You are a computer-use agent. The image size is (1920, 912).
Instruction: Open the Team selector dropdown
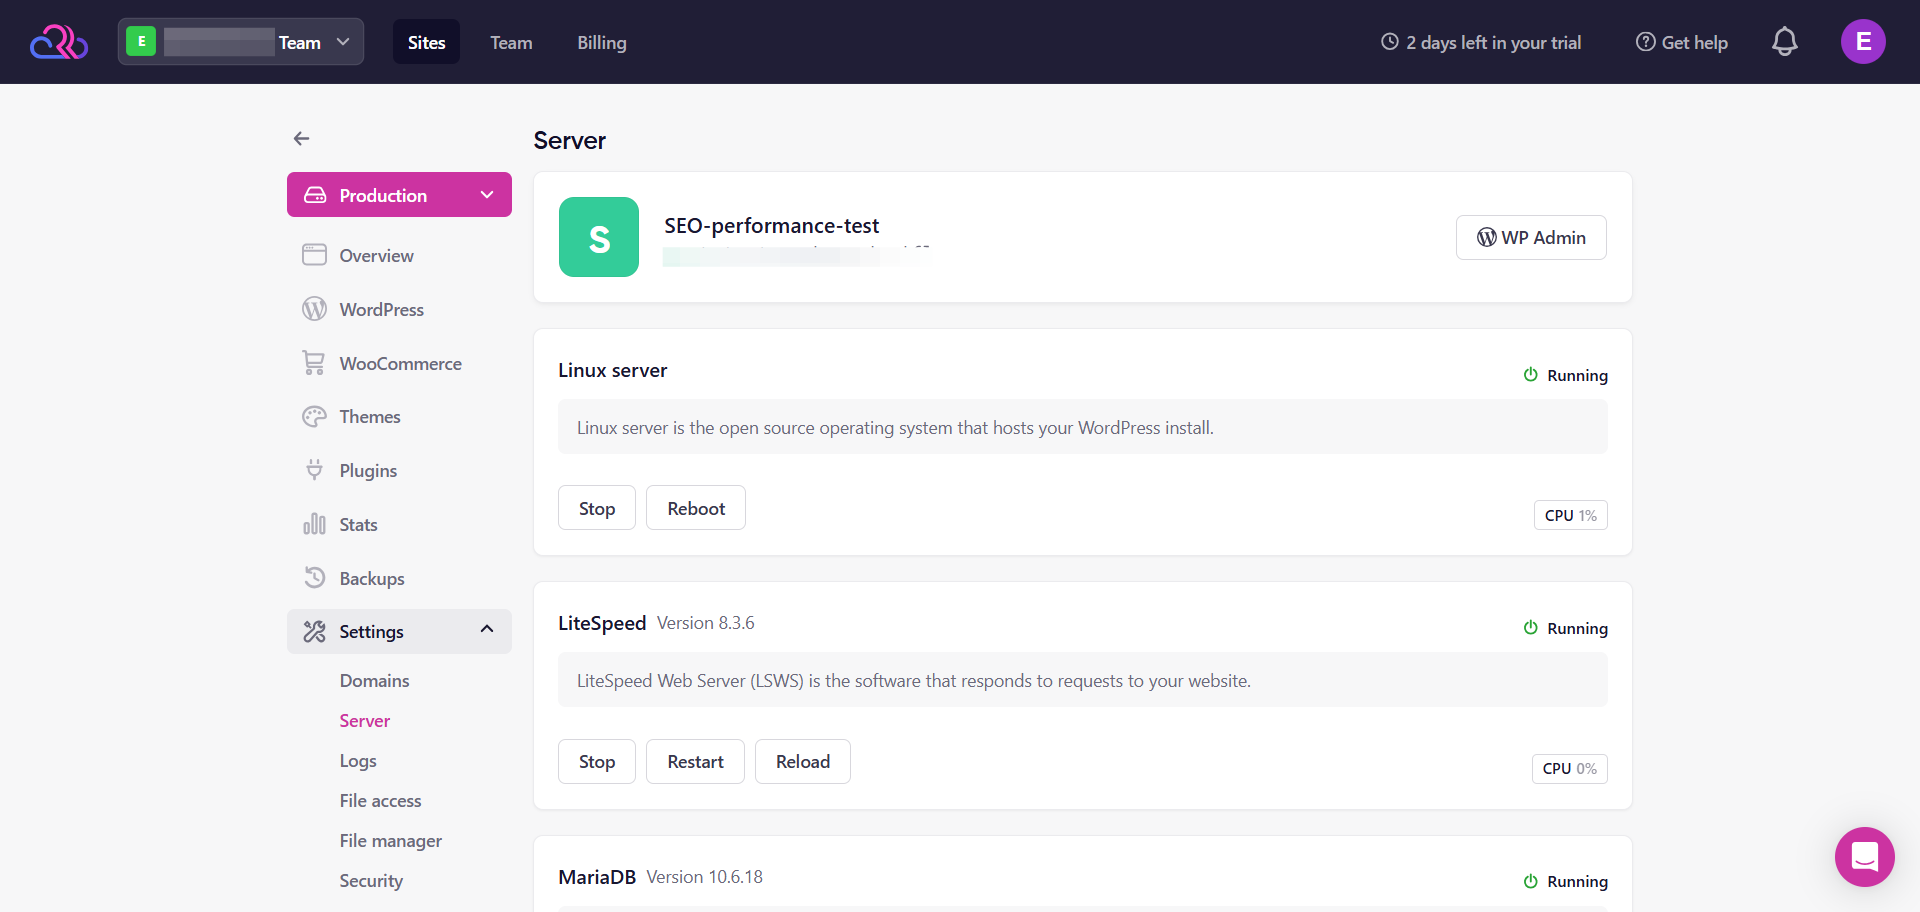[241, 42]
